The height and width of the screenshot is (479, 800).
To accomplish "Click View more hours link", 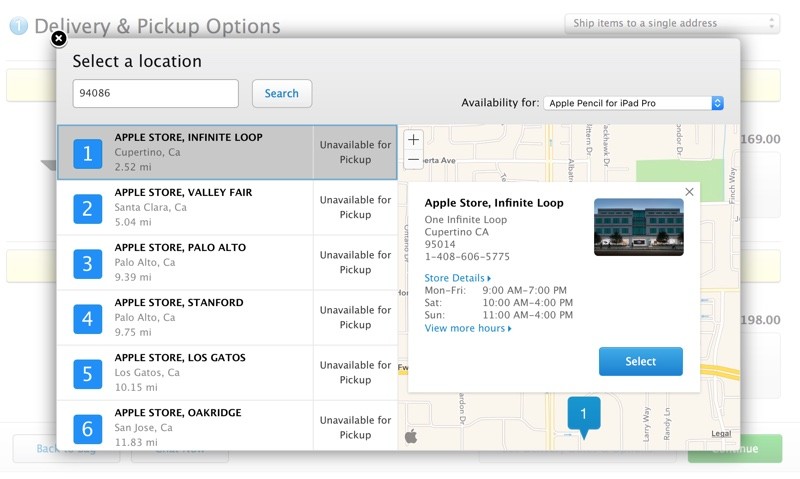I will (x=468, y=328).
